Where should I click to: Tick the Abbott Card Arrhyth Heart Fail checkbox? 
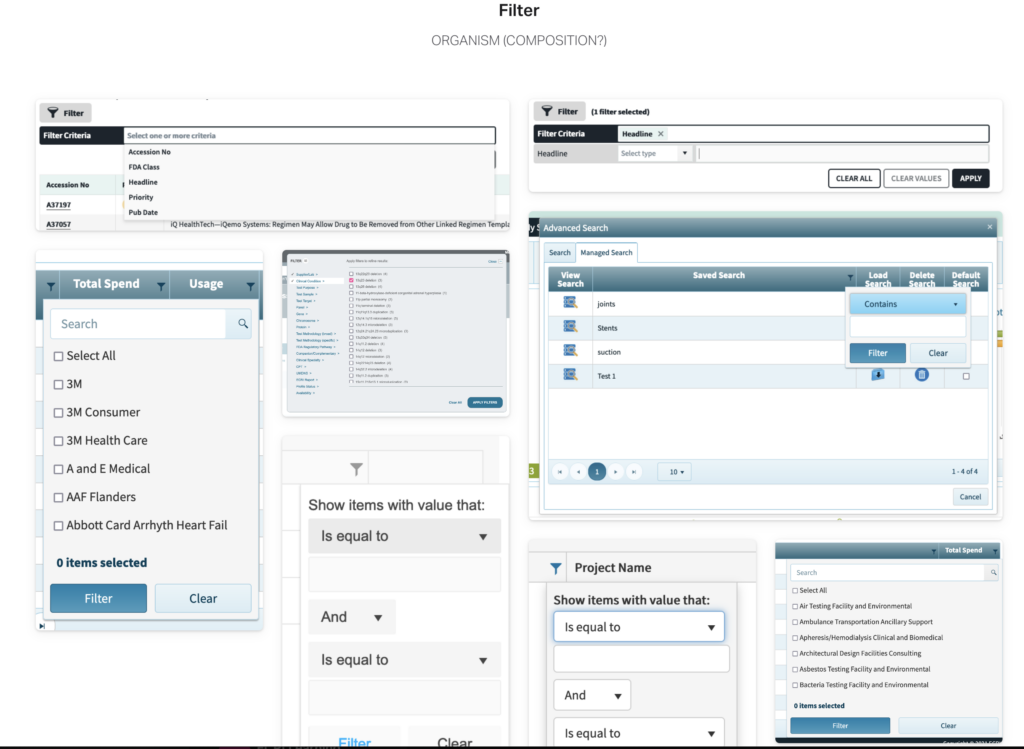point(58,526)
